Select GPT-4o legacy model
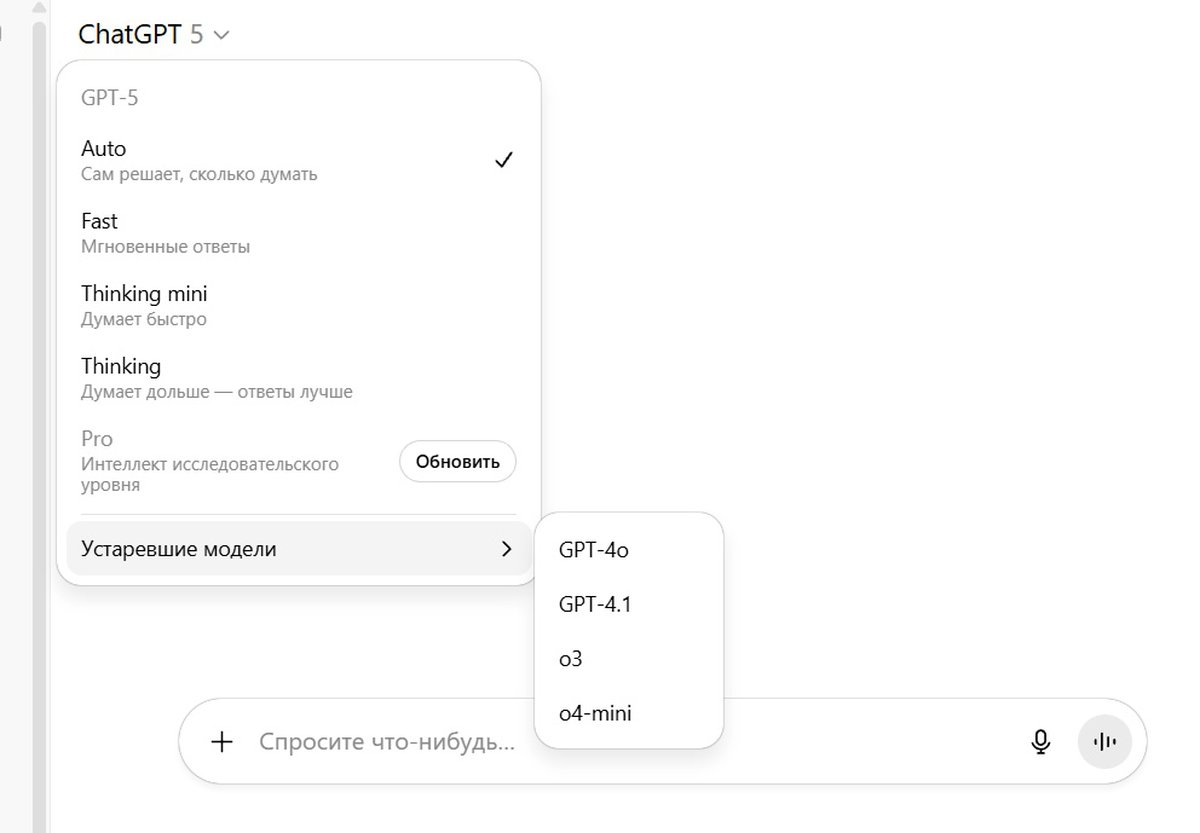 coord(594,550)
